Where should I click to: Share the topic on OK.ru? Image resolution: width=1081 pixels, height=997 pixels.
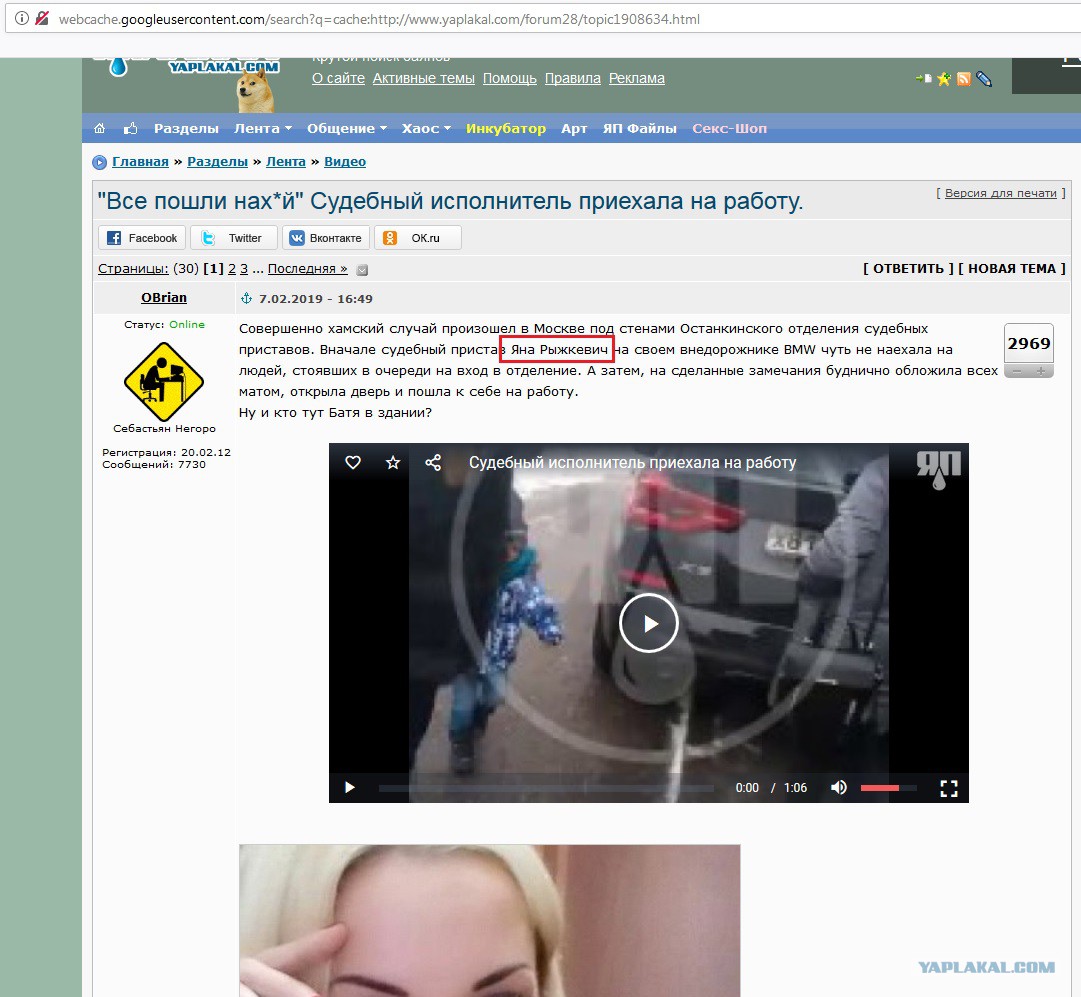click(418, 238)
